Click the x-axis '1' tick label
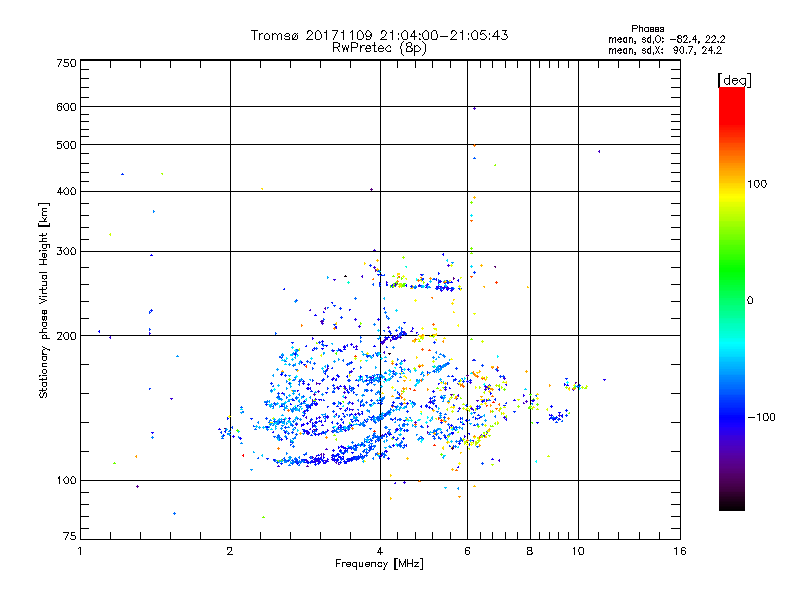The width and height of the screenshot is (800, 600). [80, 551]
